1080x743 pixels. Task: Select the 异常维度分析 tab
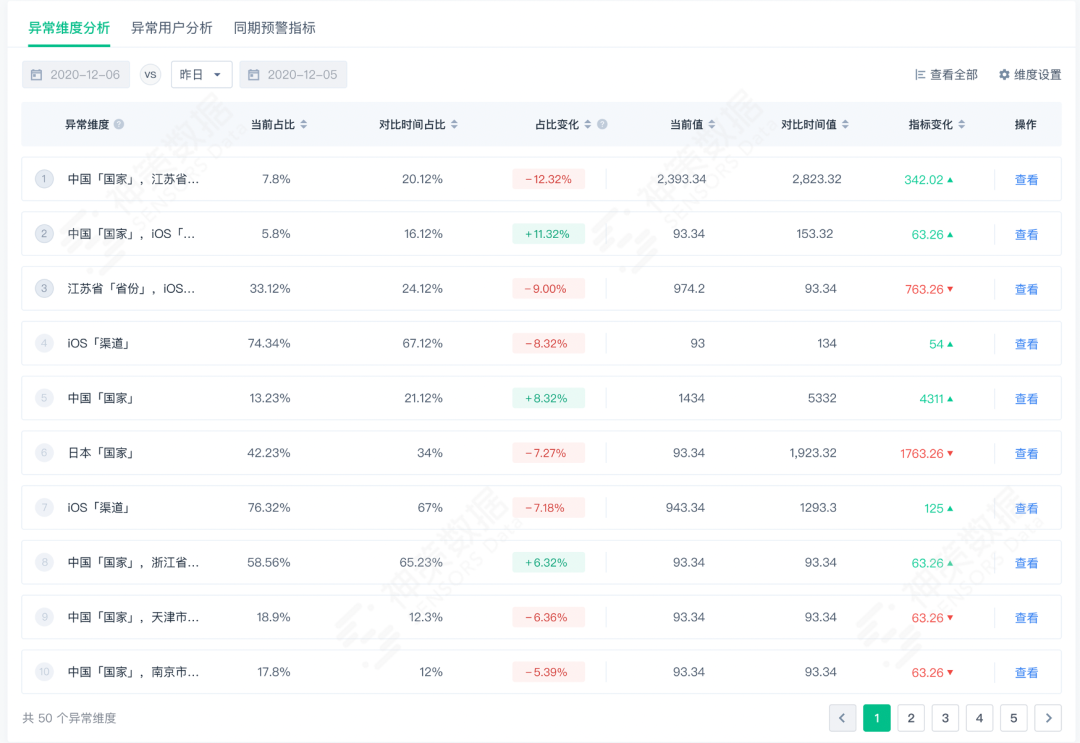[x=69, y=28]
